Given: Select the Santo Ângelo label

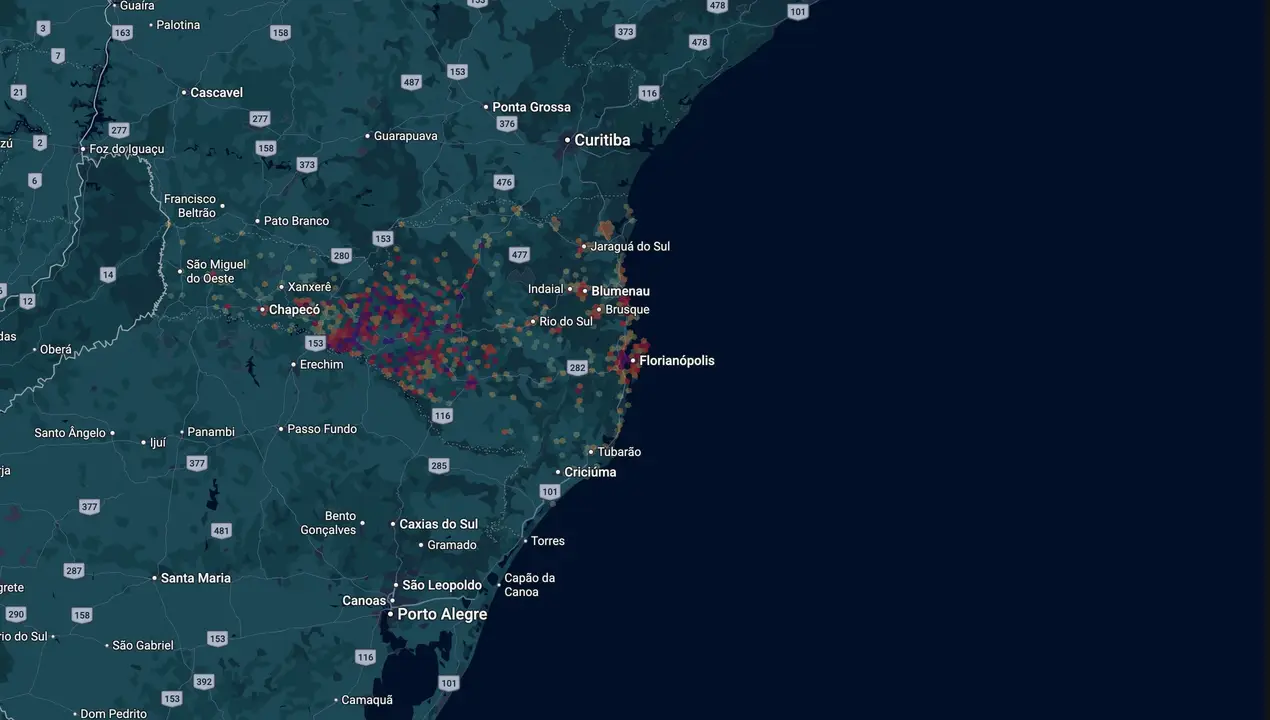Looking at the screenshot, I should (x=70, y=433).
